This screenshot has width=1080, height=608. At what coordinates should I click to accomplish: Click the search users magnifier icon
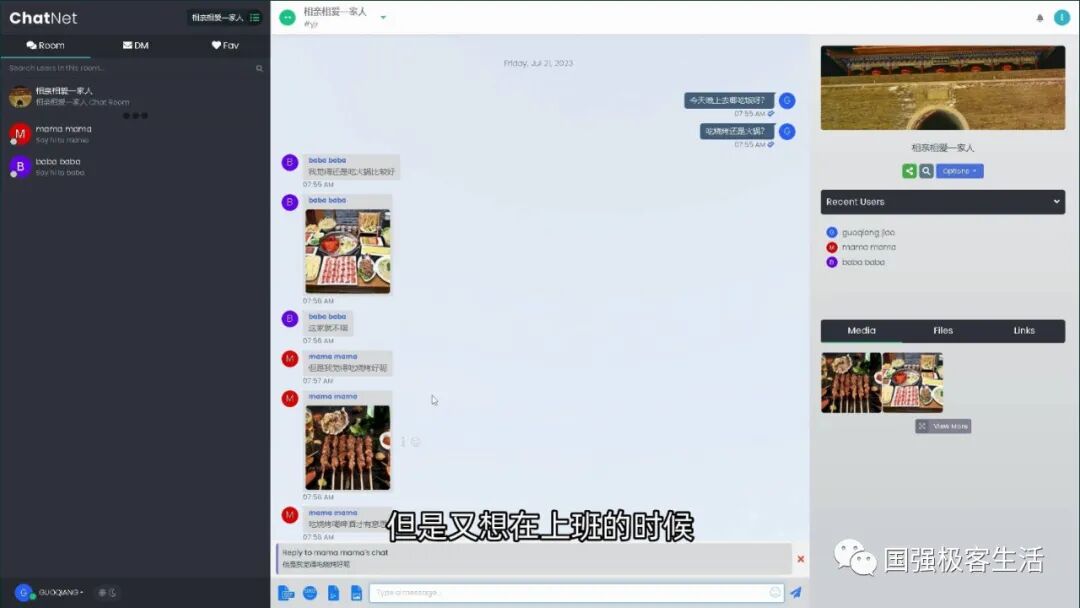point(259,68)
